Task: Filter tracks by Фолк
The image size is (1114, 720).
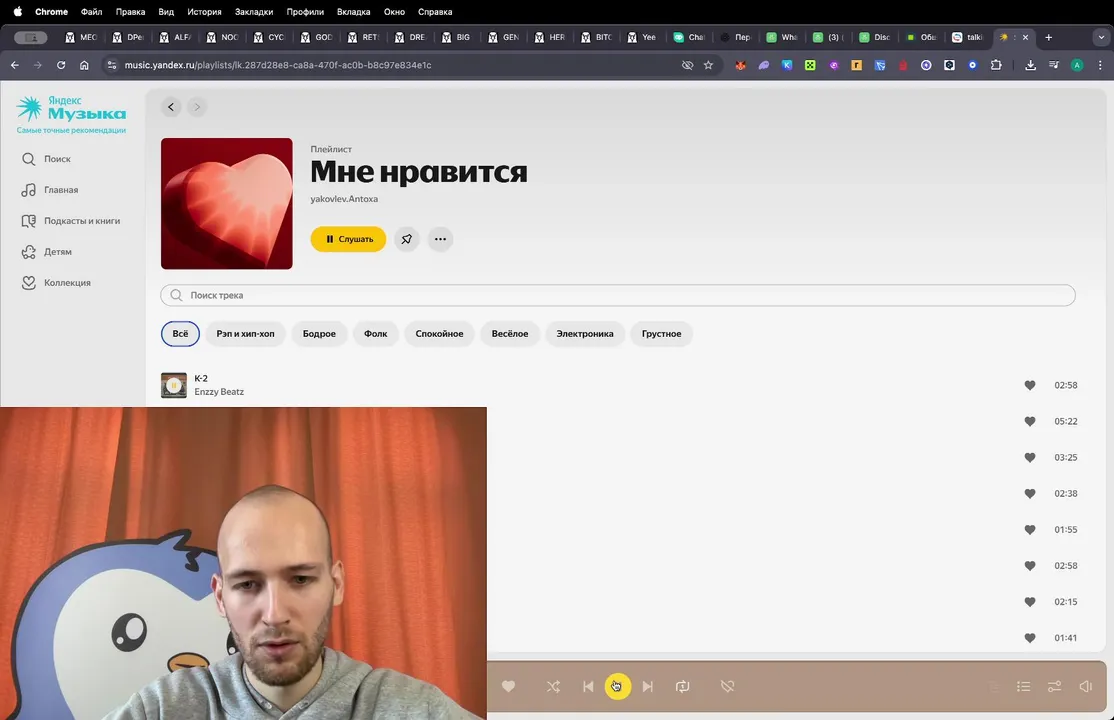Action: (x=376, y=333)
